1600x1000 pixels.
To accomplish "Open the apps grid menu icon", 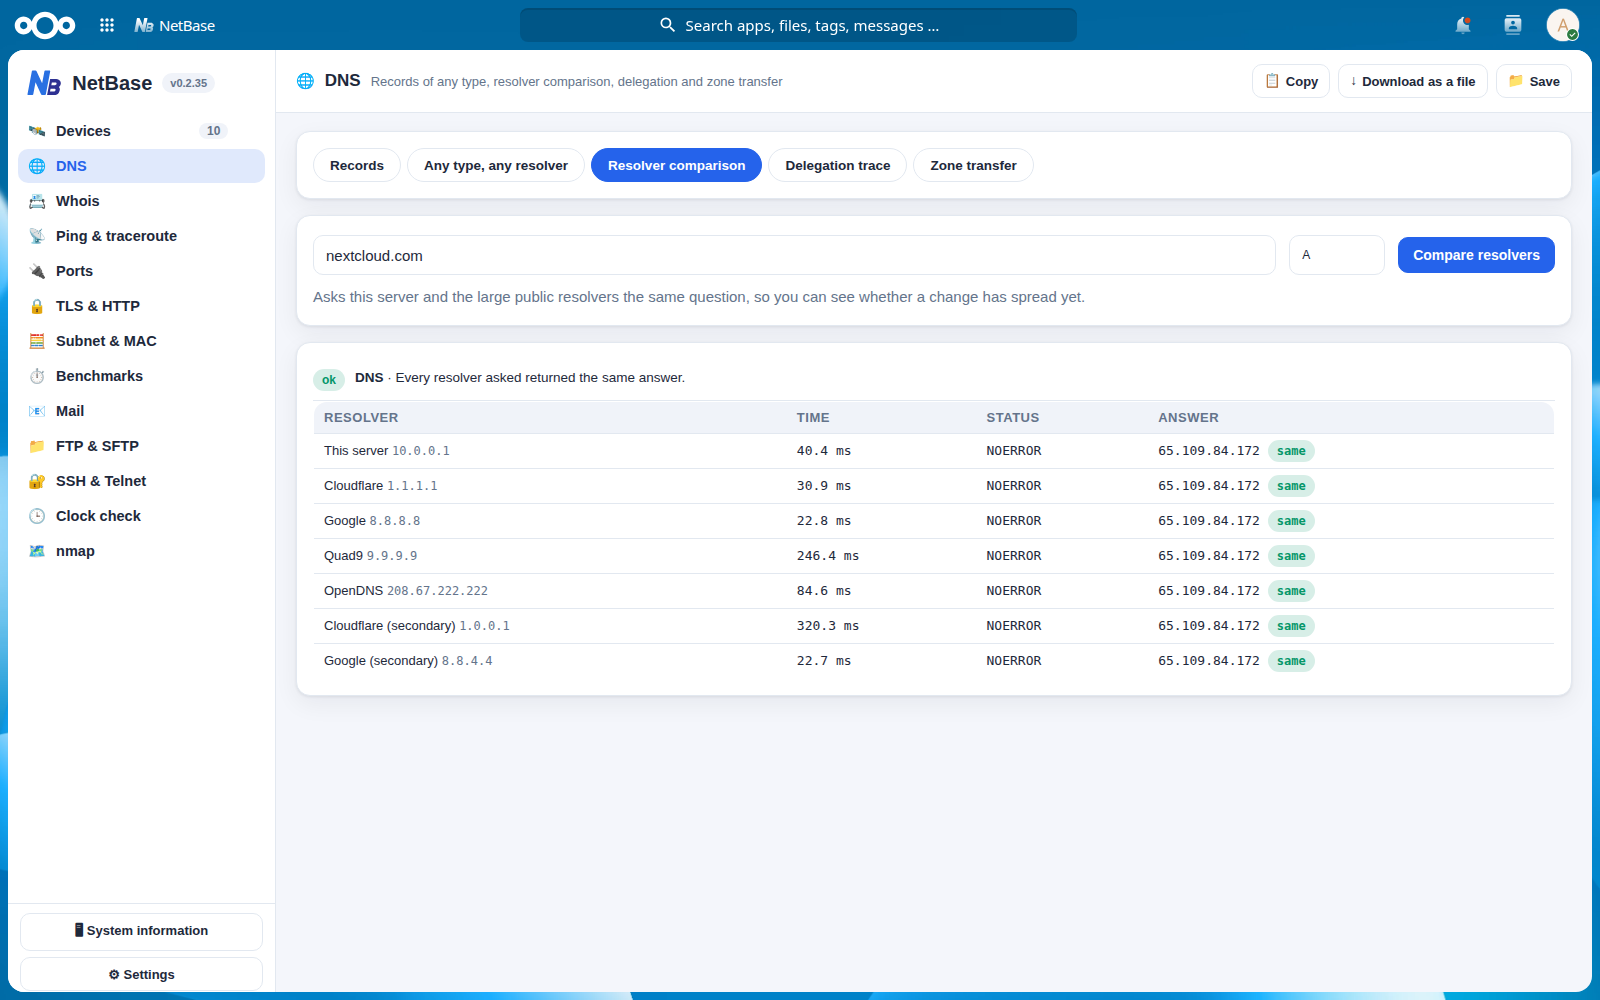I will point(107,25).
